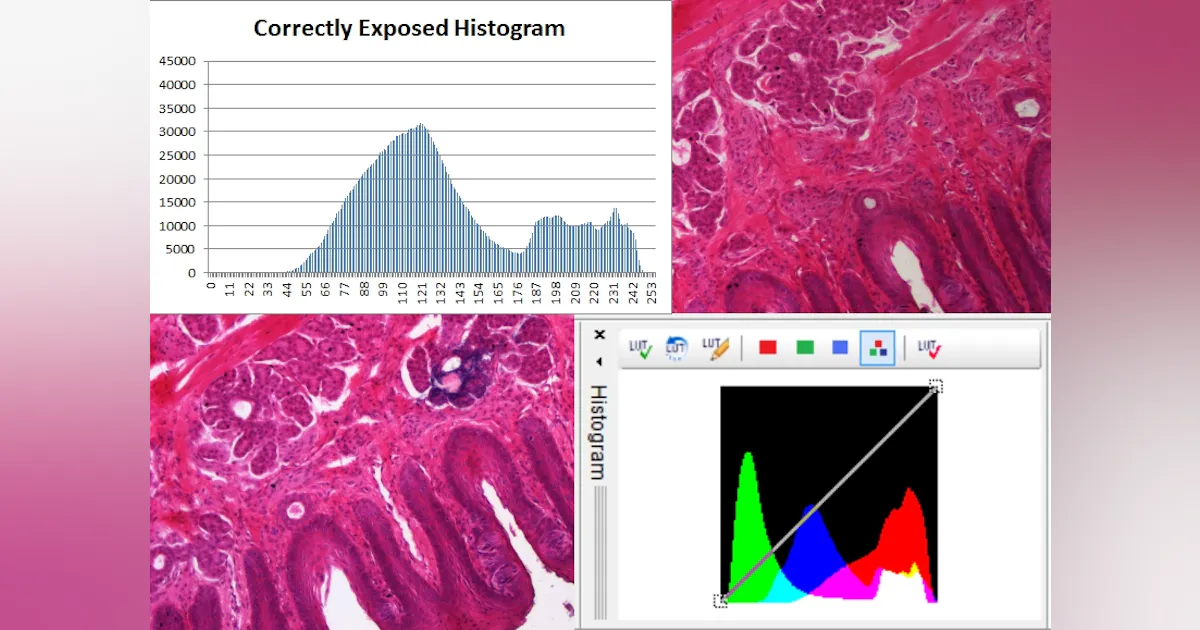Select the blue channel swatch
1200x630 pixels.
840,348
